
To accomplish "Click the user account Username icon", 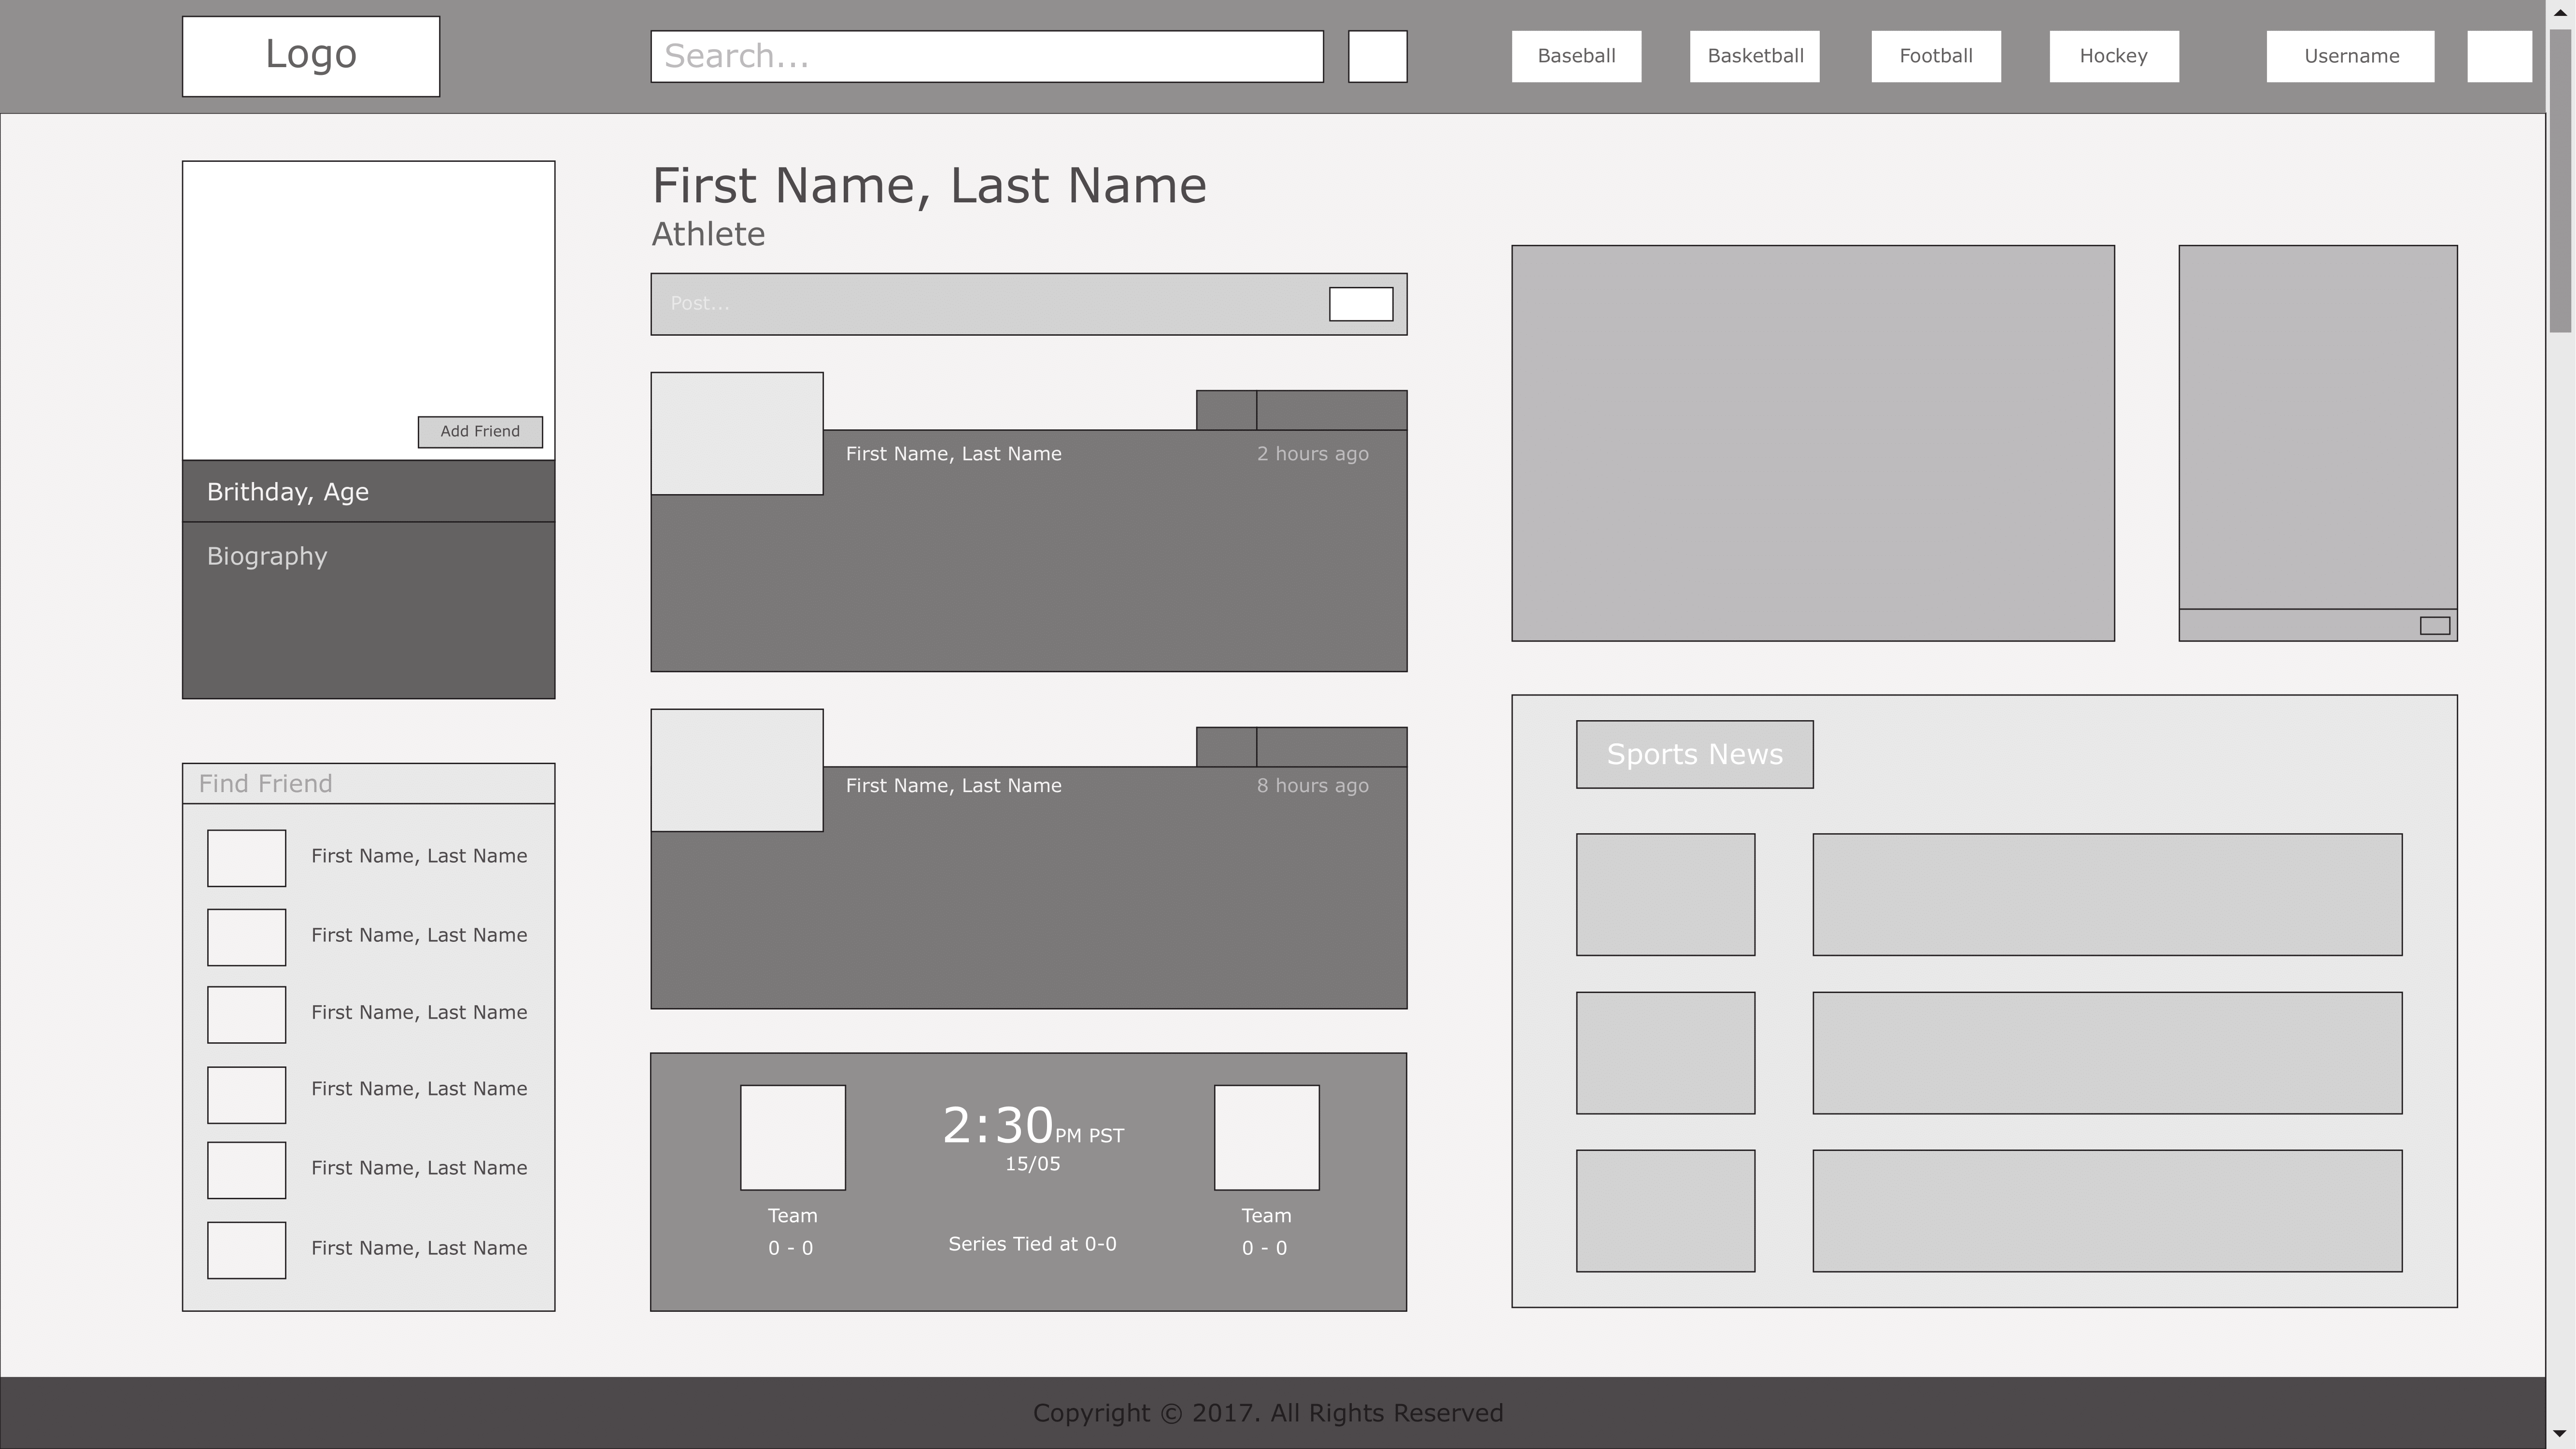I will tap(2500, 55).
